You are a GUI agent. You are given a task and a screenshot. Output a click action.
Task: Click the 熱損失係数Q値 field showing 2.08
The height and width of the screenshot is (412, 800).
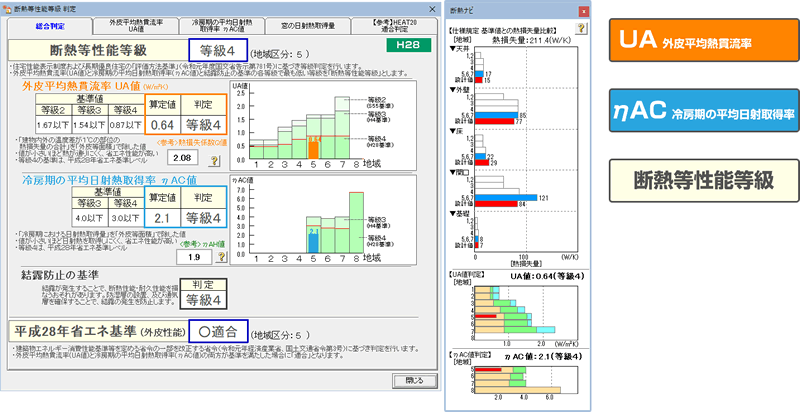[182, 158]
